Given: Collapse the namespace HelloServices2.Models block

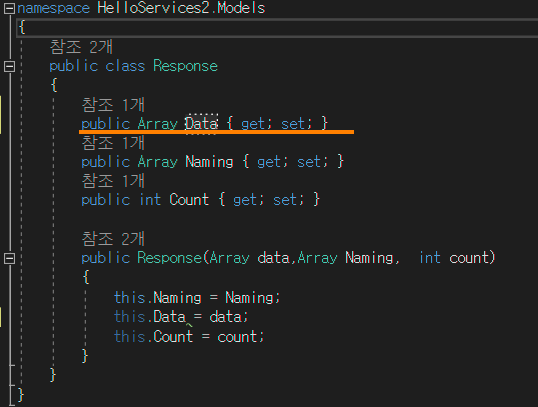Looking at the screenshot, I should [x=9, y=9].
